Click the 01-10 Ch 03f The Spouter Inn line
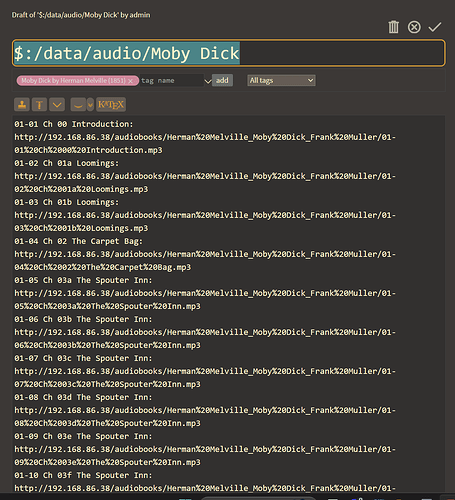455x500 pixels. click(x=83, y=475)
